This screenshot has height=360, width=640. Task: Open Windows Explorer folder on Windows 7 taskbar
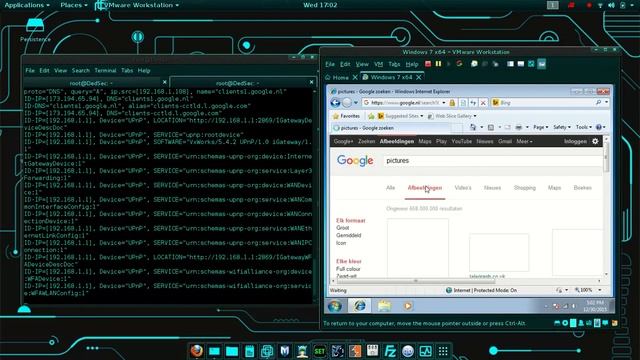pyautogui.click(x=384, y=306)
